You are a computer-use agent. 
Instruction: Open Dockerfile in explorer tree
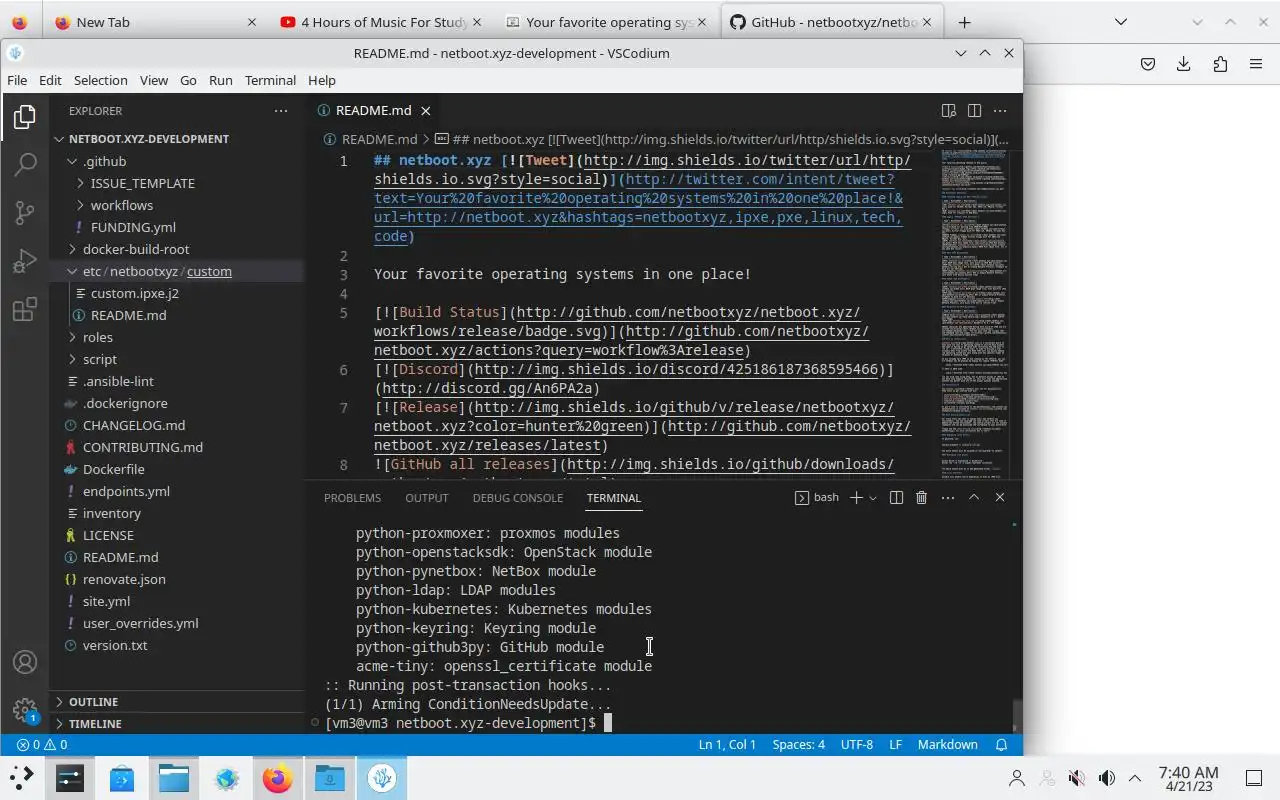177,469
